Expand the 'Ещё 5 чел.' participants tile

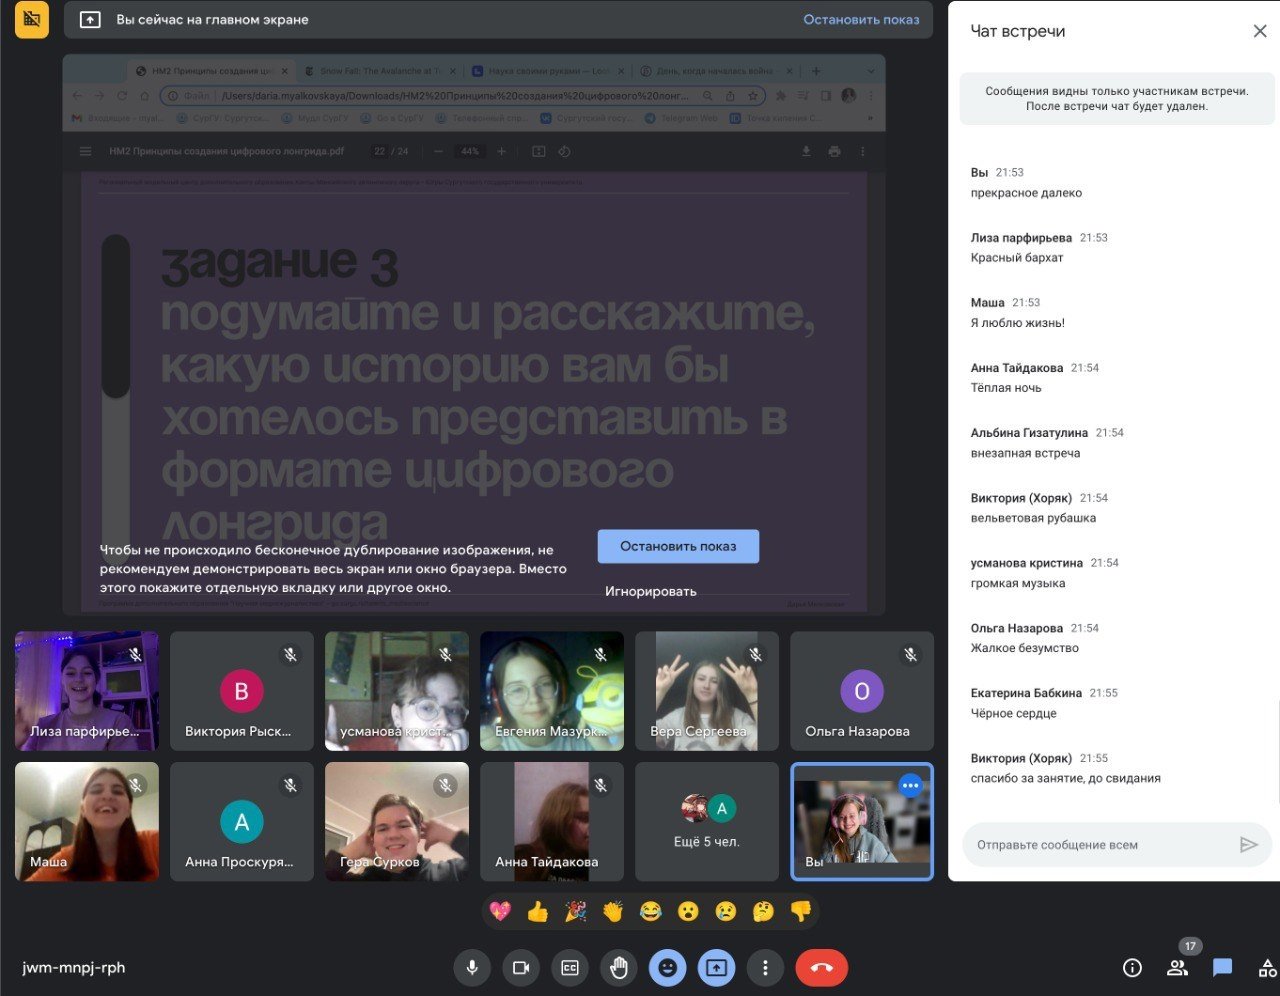(x=707, y=822)
